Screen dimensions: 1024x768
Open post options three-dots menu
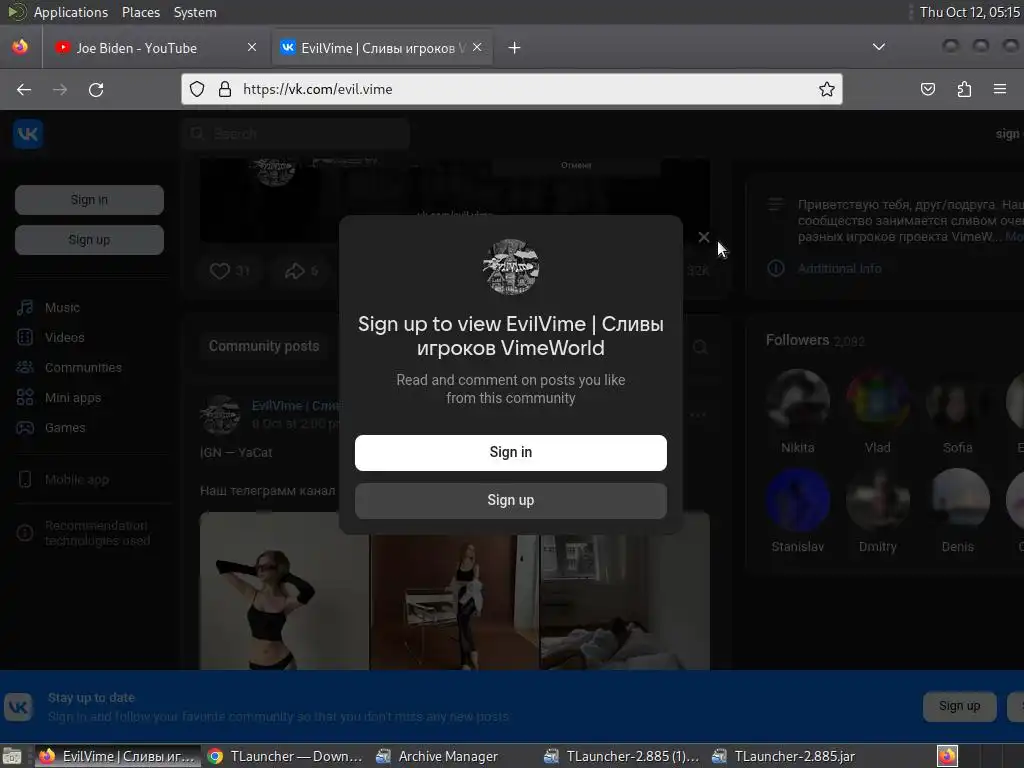(x=697, y=415)
